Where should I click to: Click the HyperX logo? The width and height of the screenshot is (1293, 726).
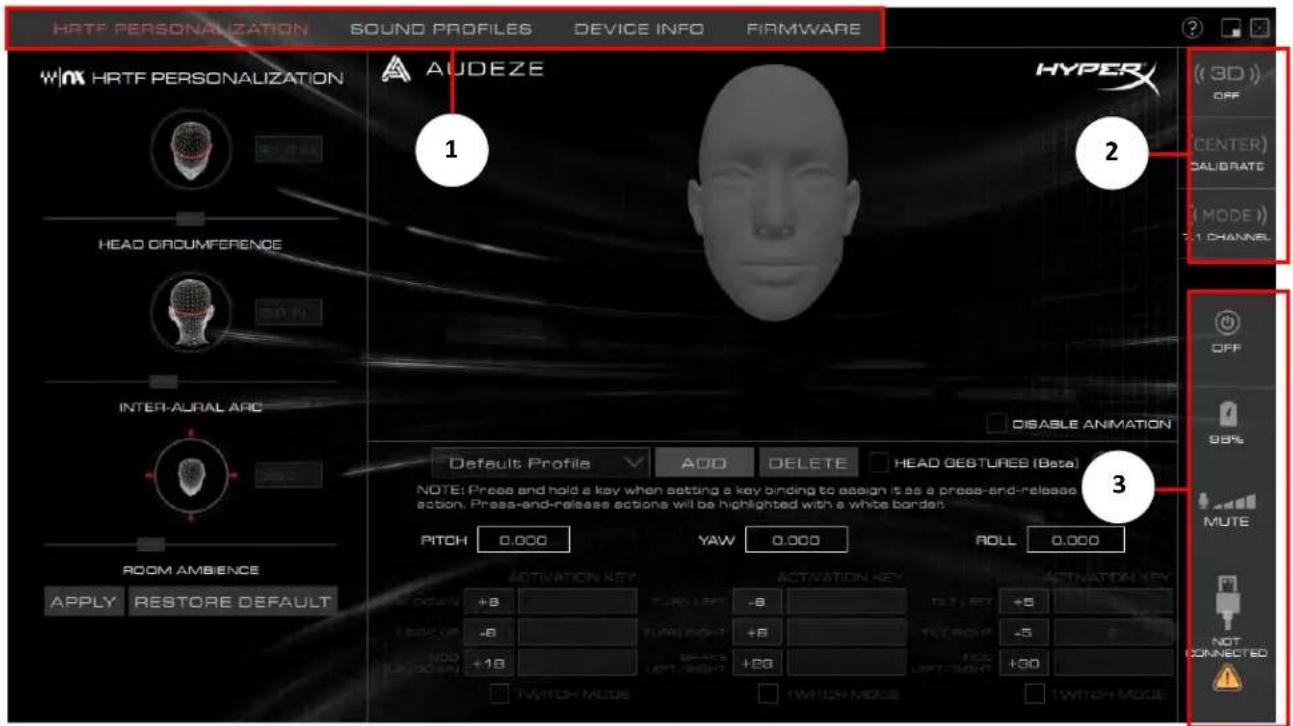1098,74
